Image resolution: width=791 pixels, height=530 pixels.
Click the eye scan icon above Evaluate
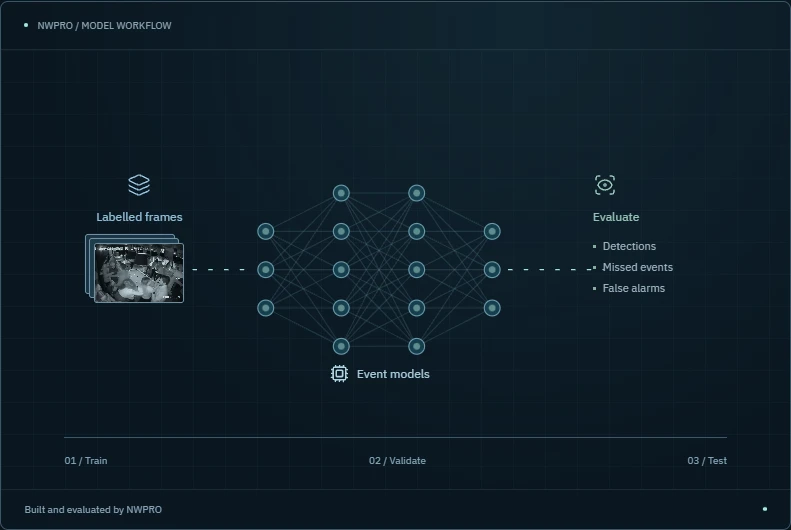[x=604, y=185]
